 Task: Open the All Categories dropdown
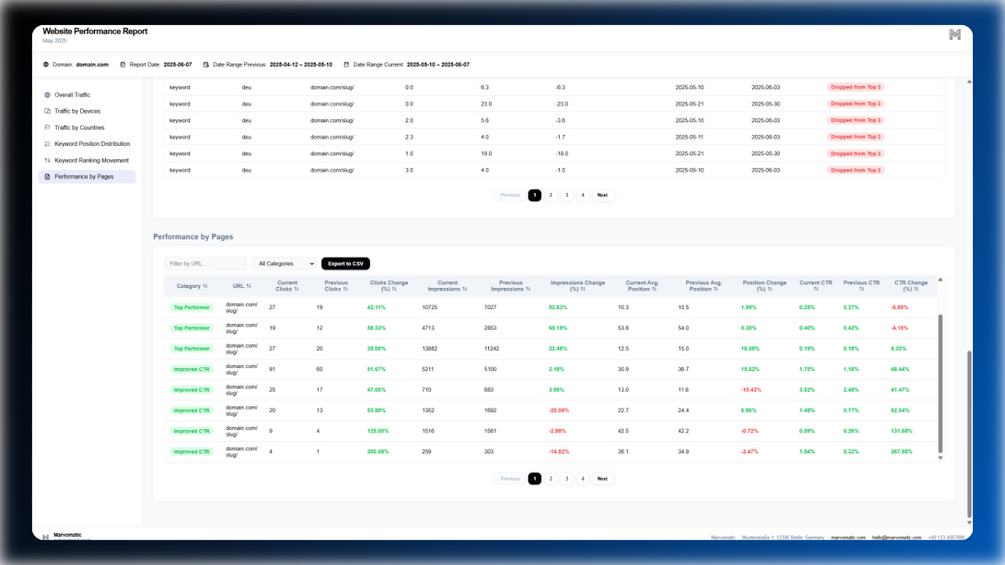click(x=285, y=264)
